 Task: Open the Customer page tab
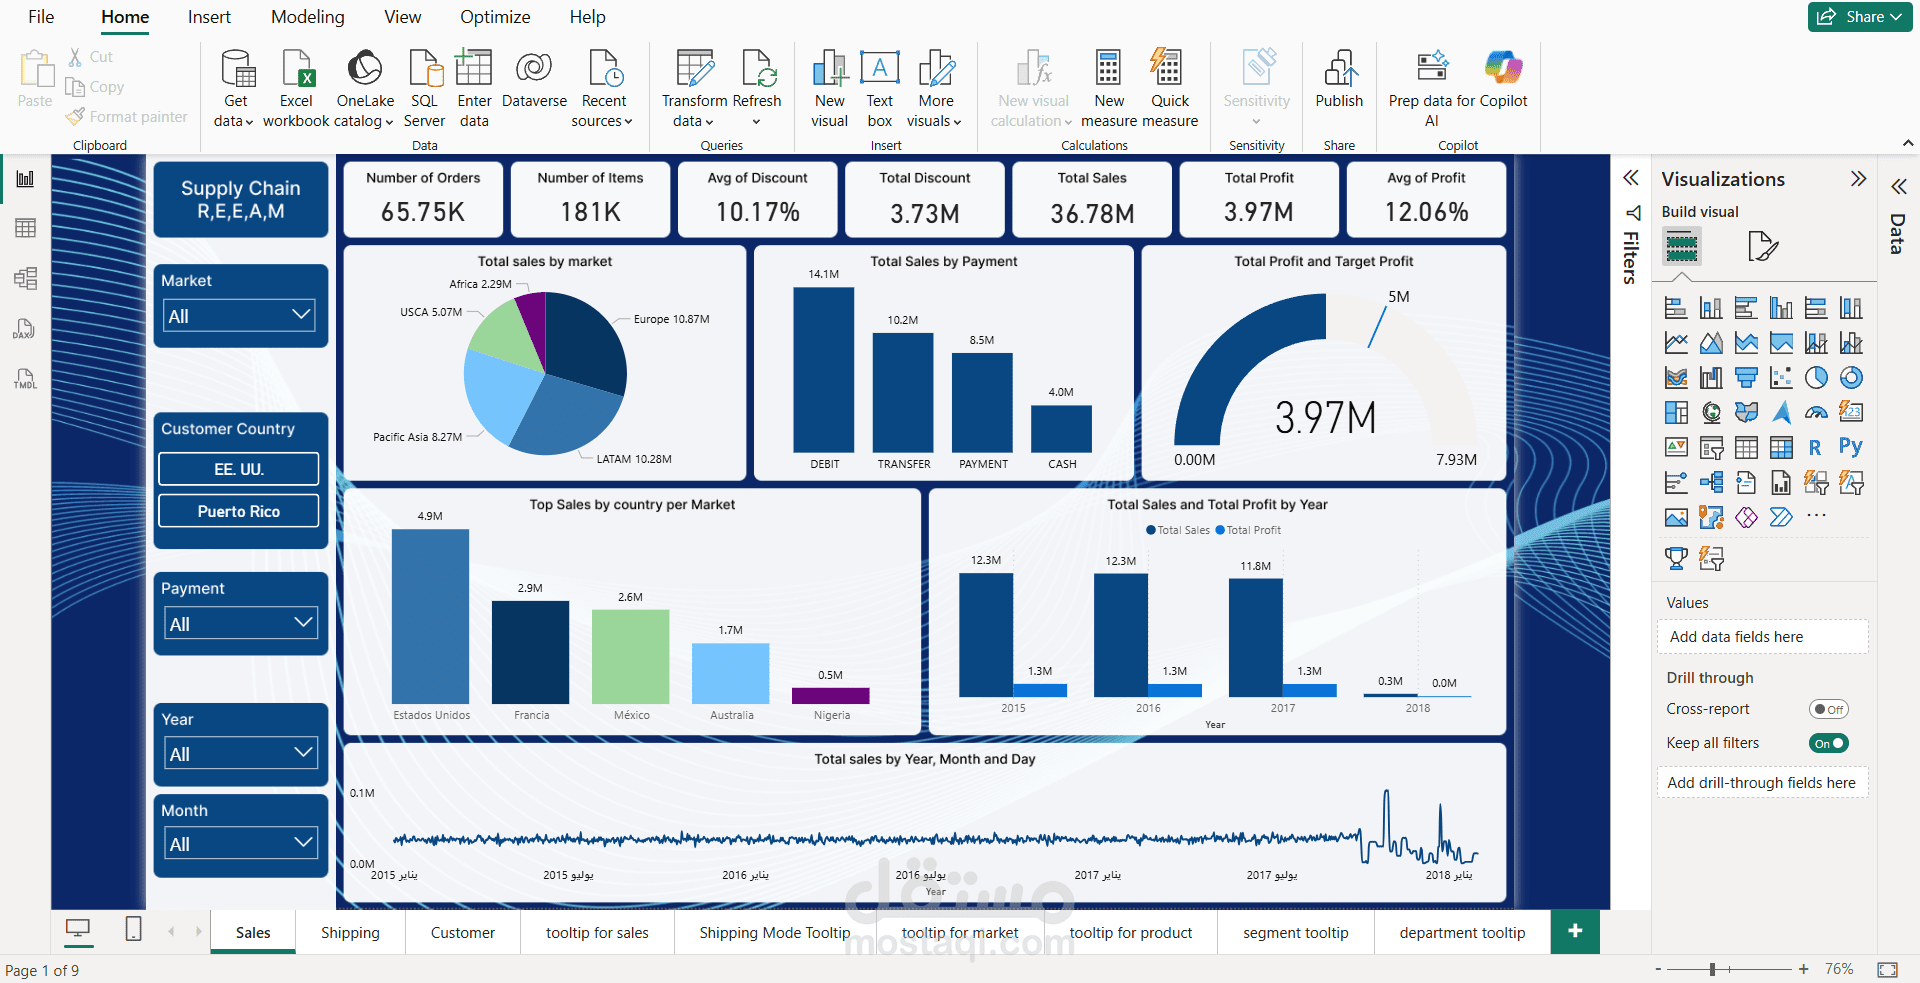click(463, 932)
